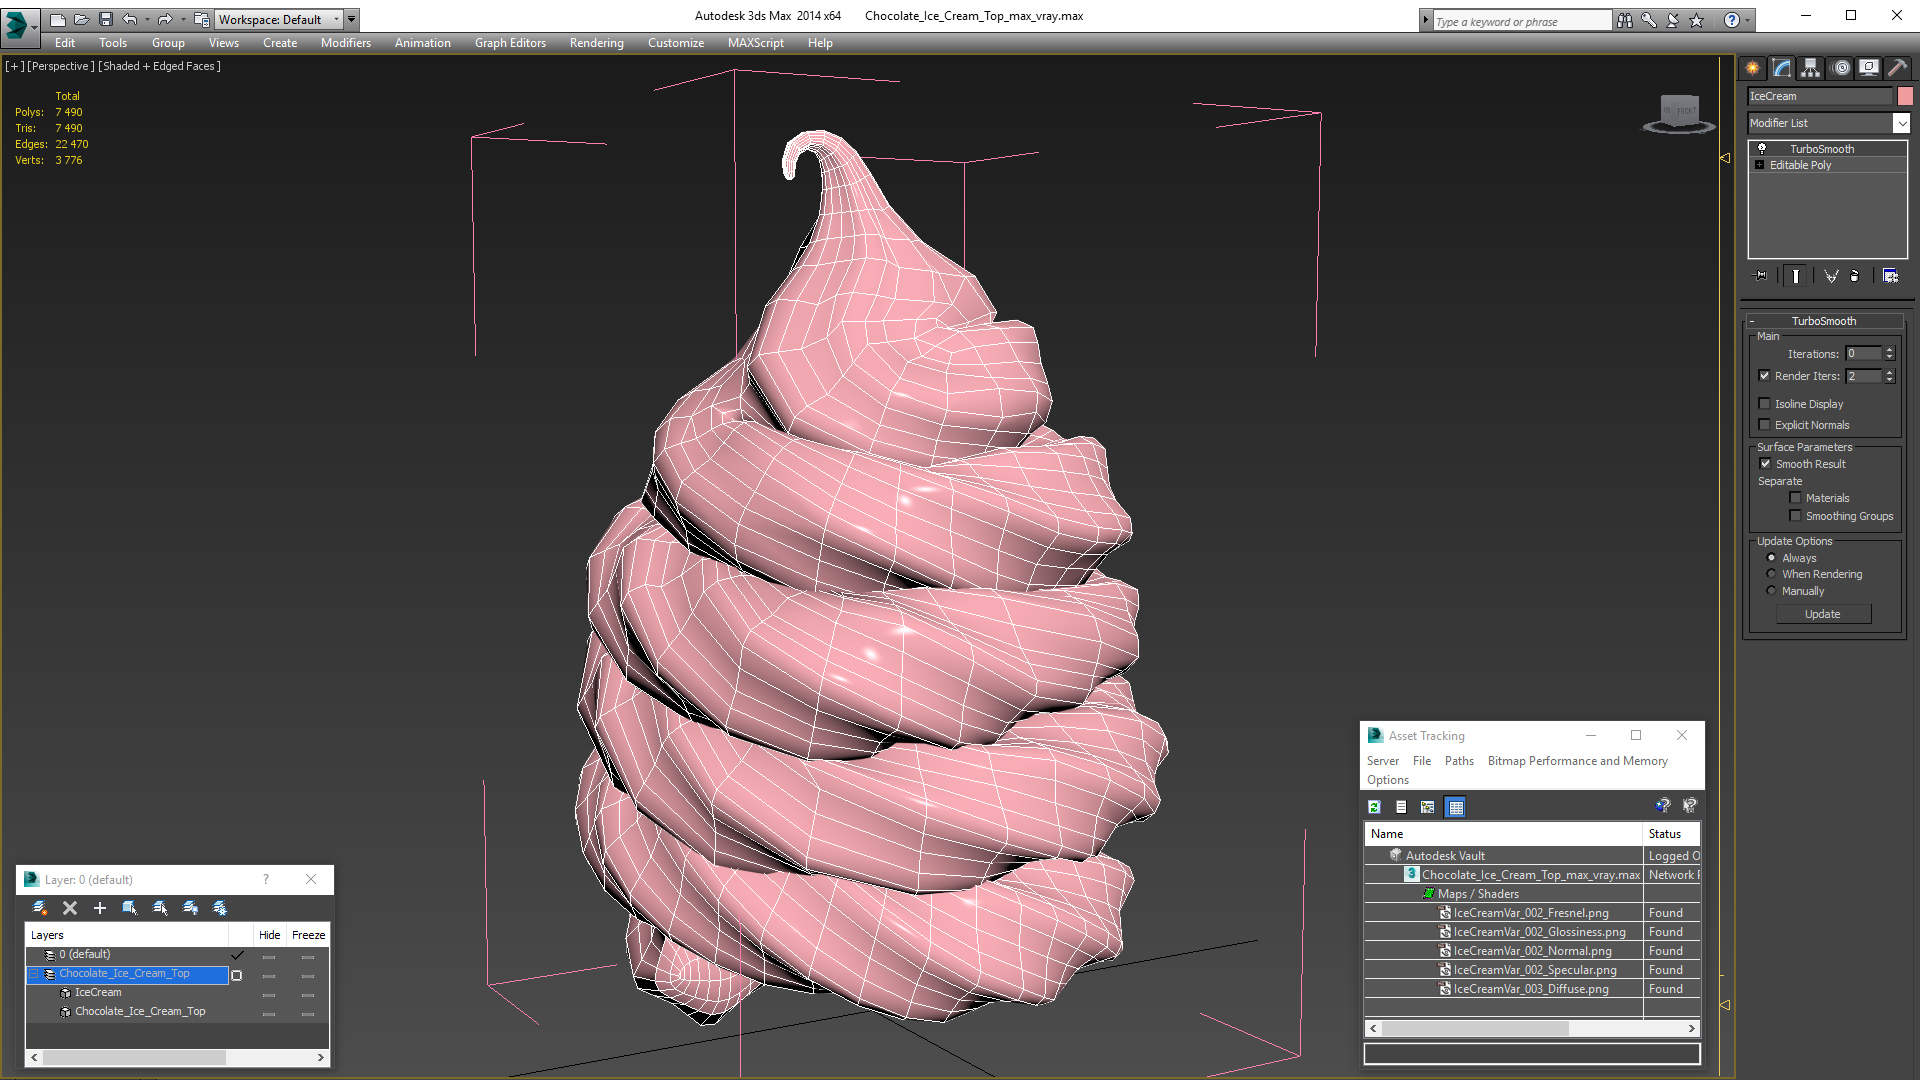Open Paths menu in Asset Tracking
The width and height of the screenshot is (1920, 1080).
1459,761
